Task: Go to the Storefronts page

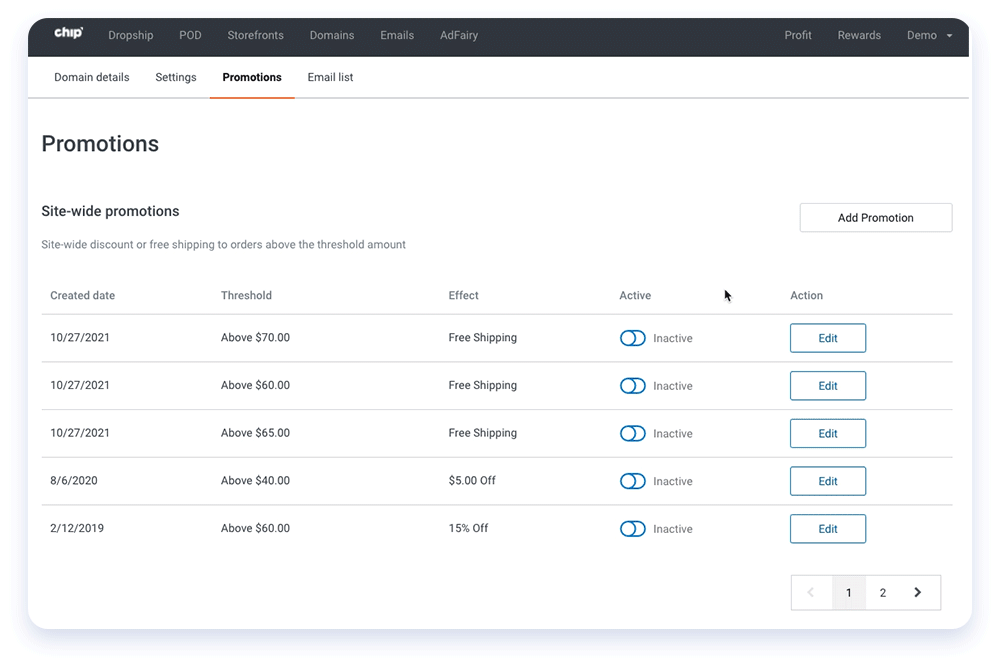Action: pos(255,35)
